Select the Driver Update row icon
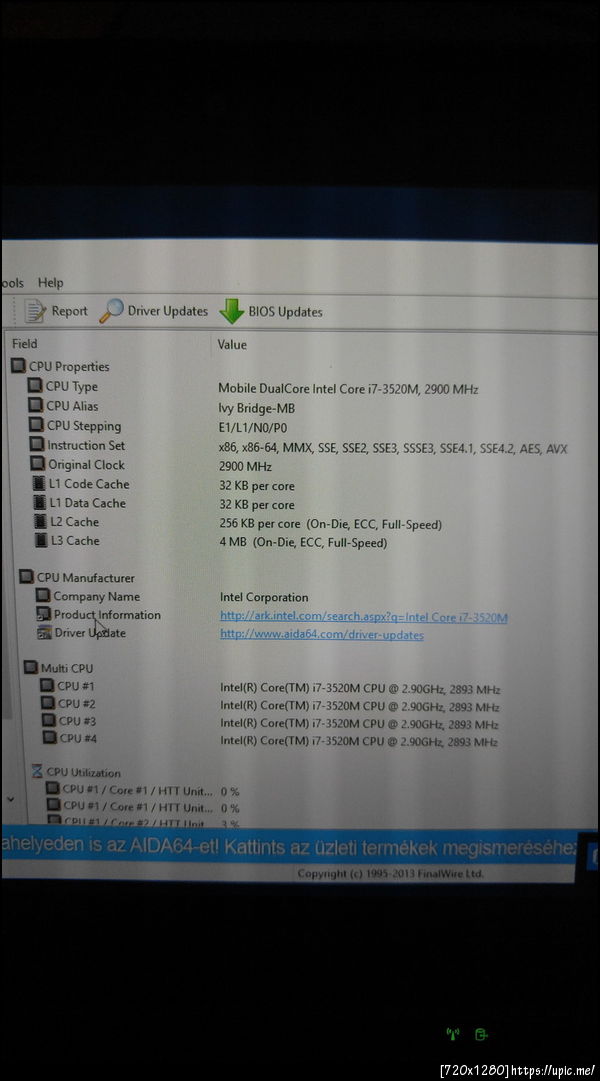Viewport: 600px width, 1081px height. point(44,632)
